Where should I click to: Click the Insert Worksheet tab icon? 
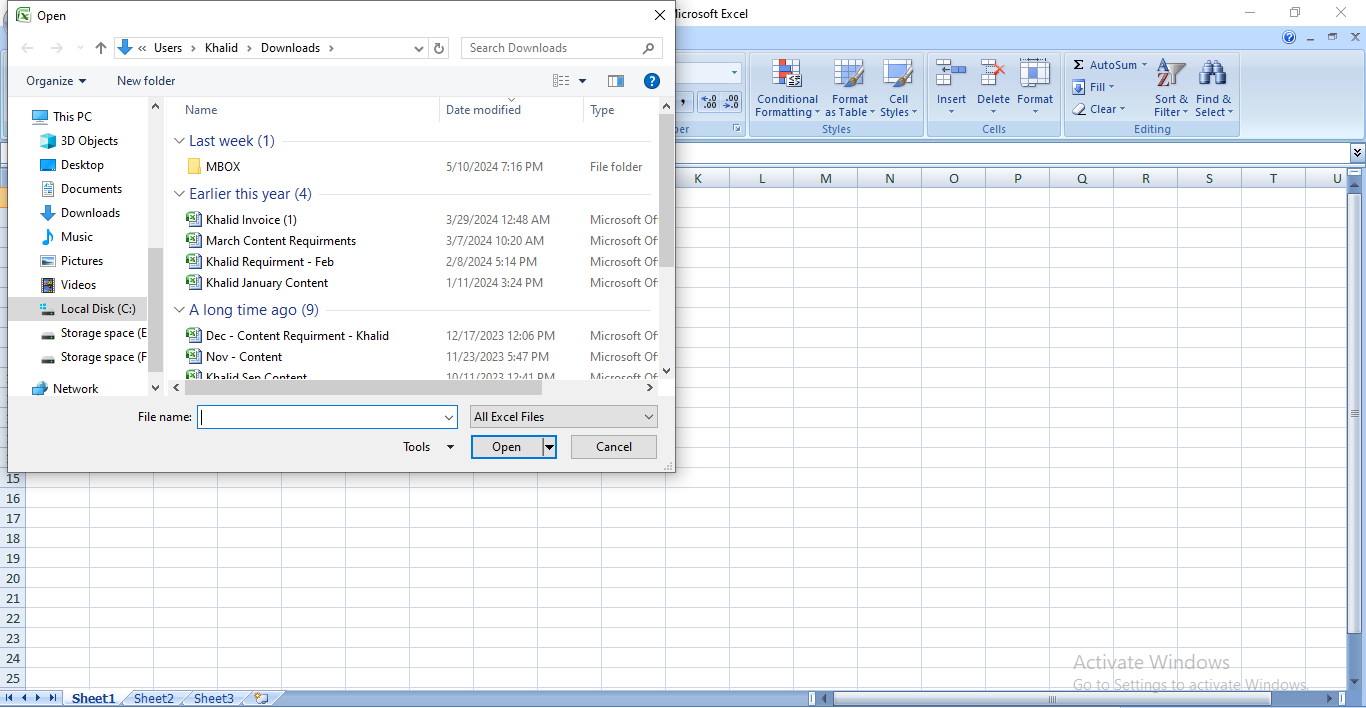coord(262,698)
